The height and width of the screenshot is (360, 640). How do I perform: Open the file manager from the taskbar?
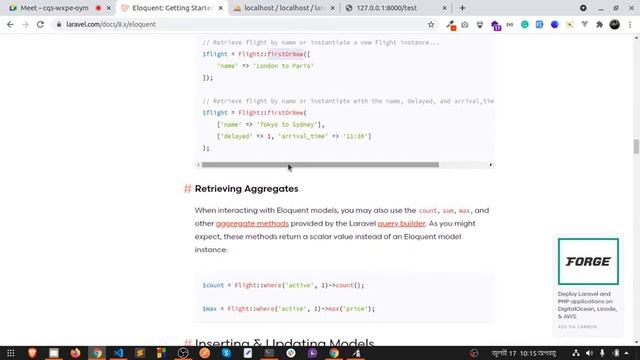click(54, 353)
